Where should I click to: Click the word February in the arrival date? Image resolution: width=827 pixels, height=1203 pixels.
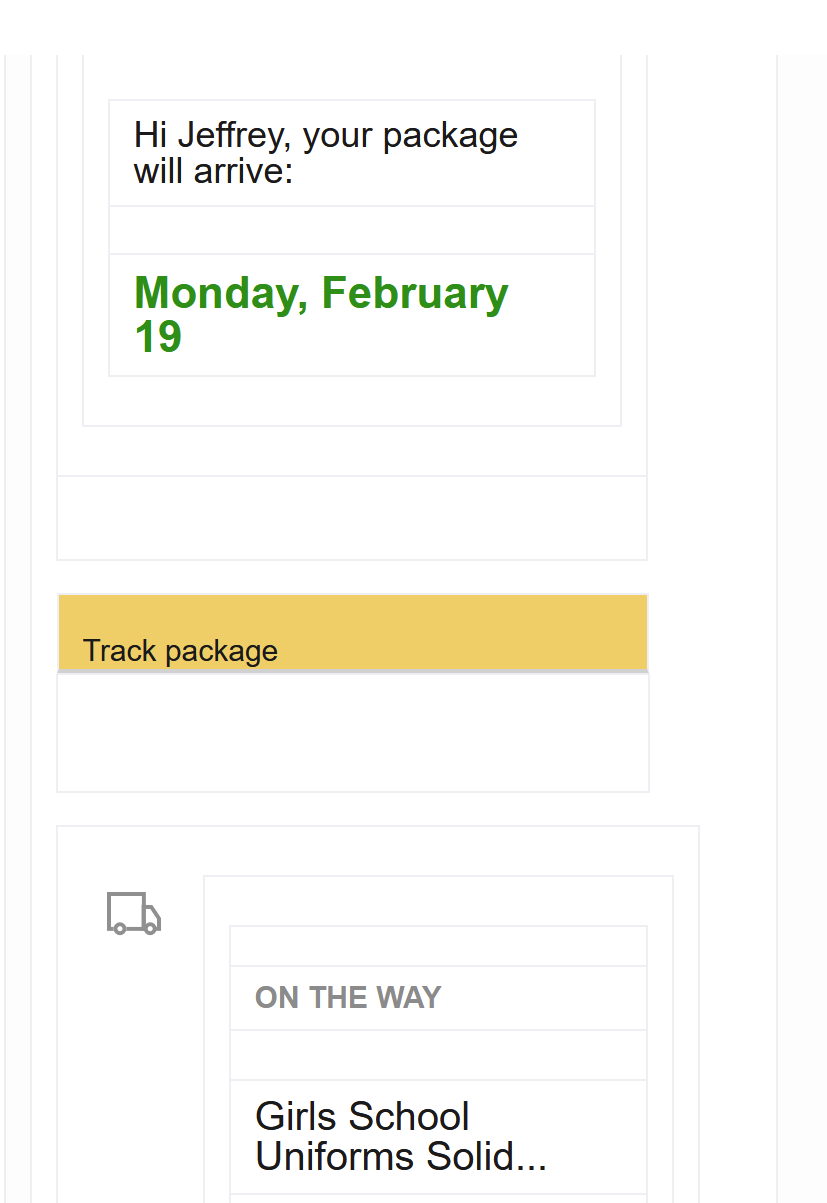pyautogui.click(x=415, y=293)
